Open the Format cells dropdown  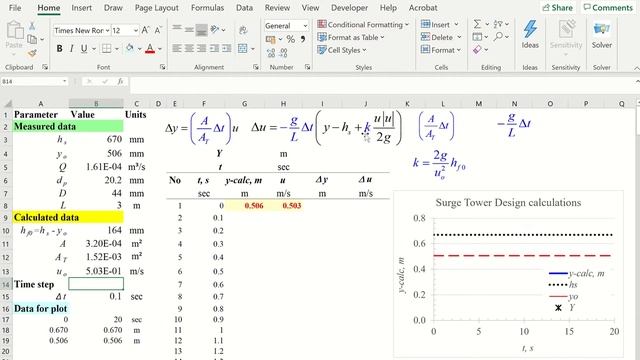[440, 50]
